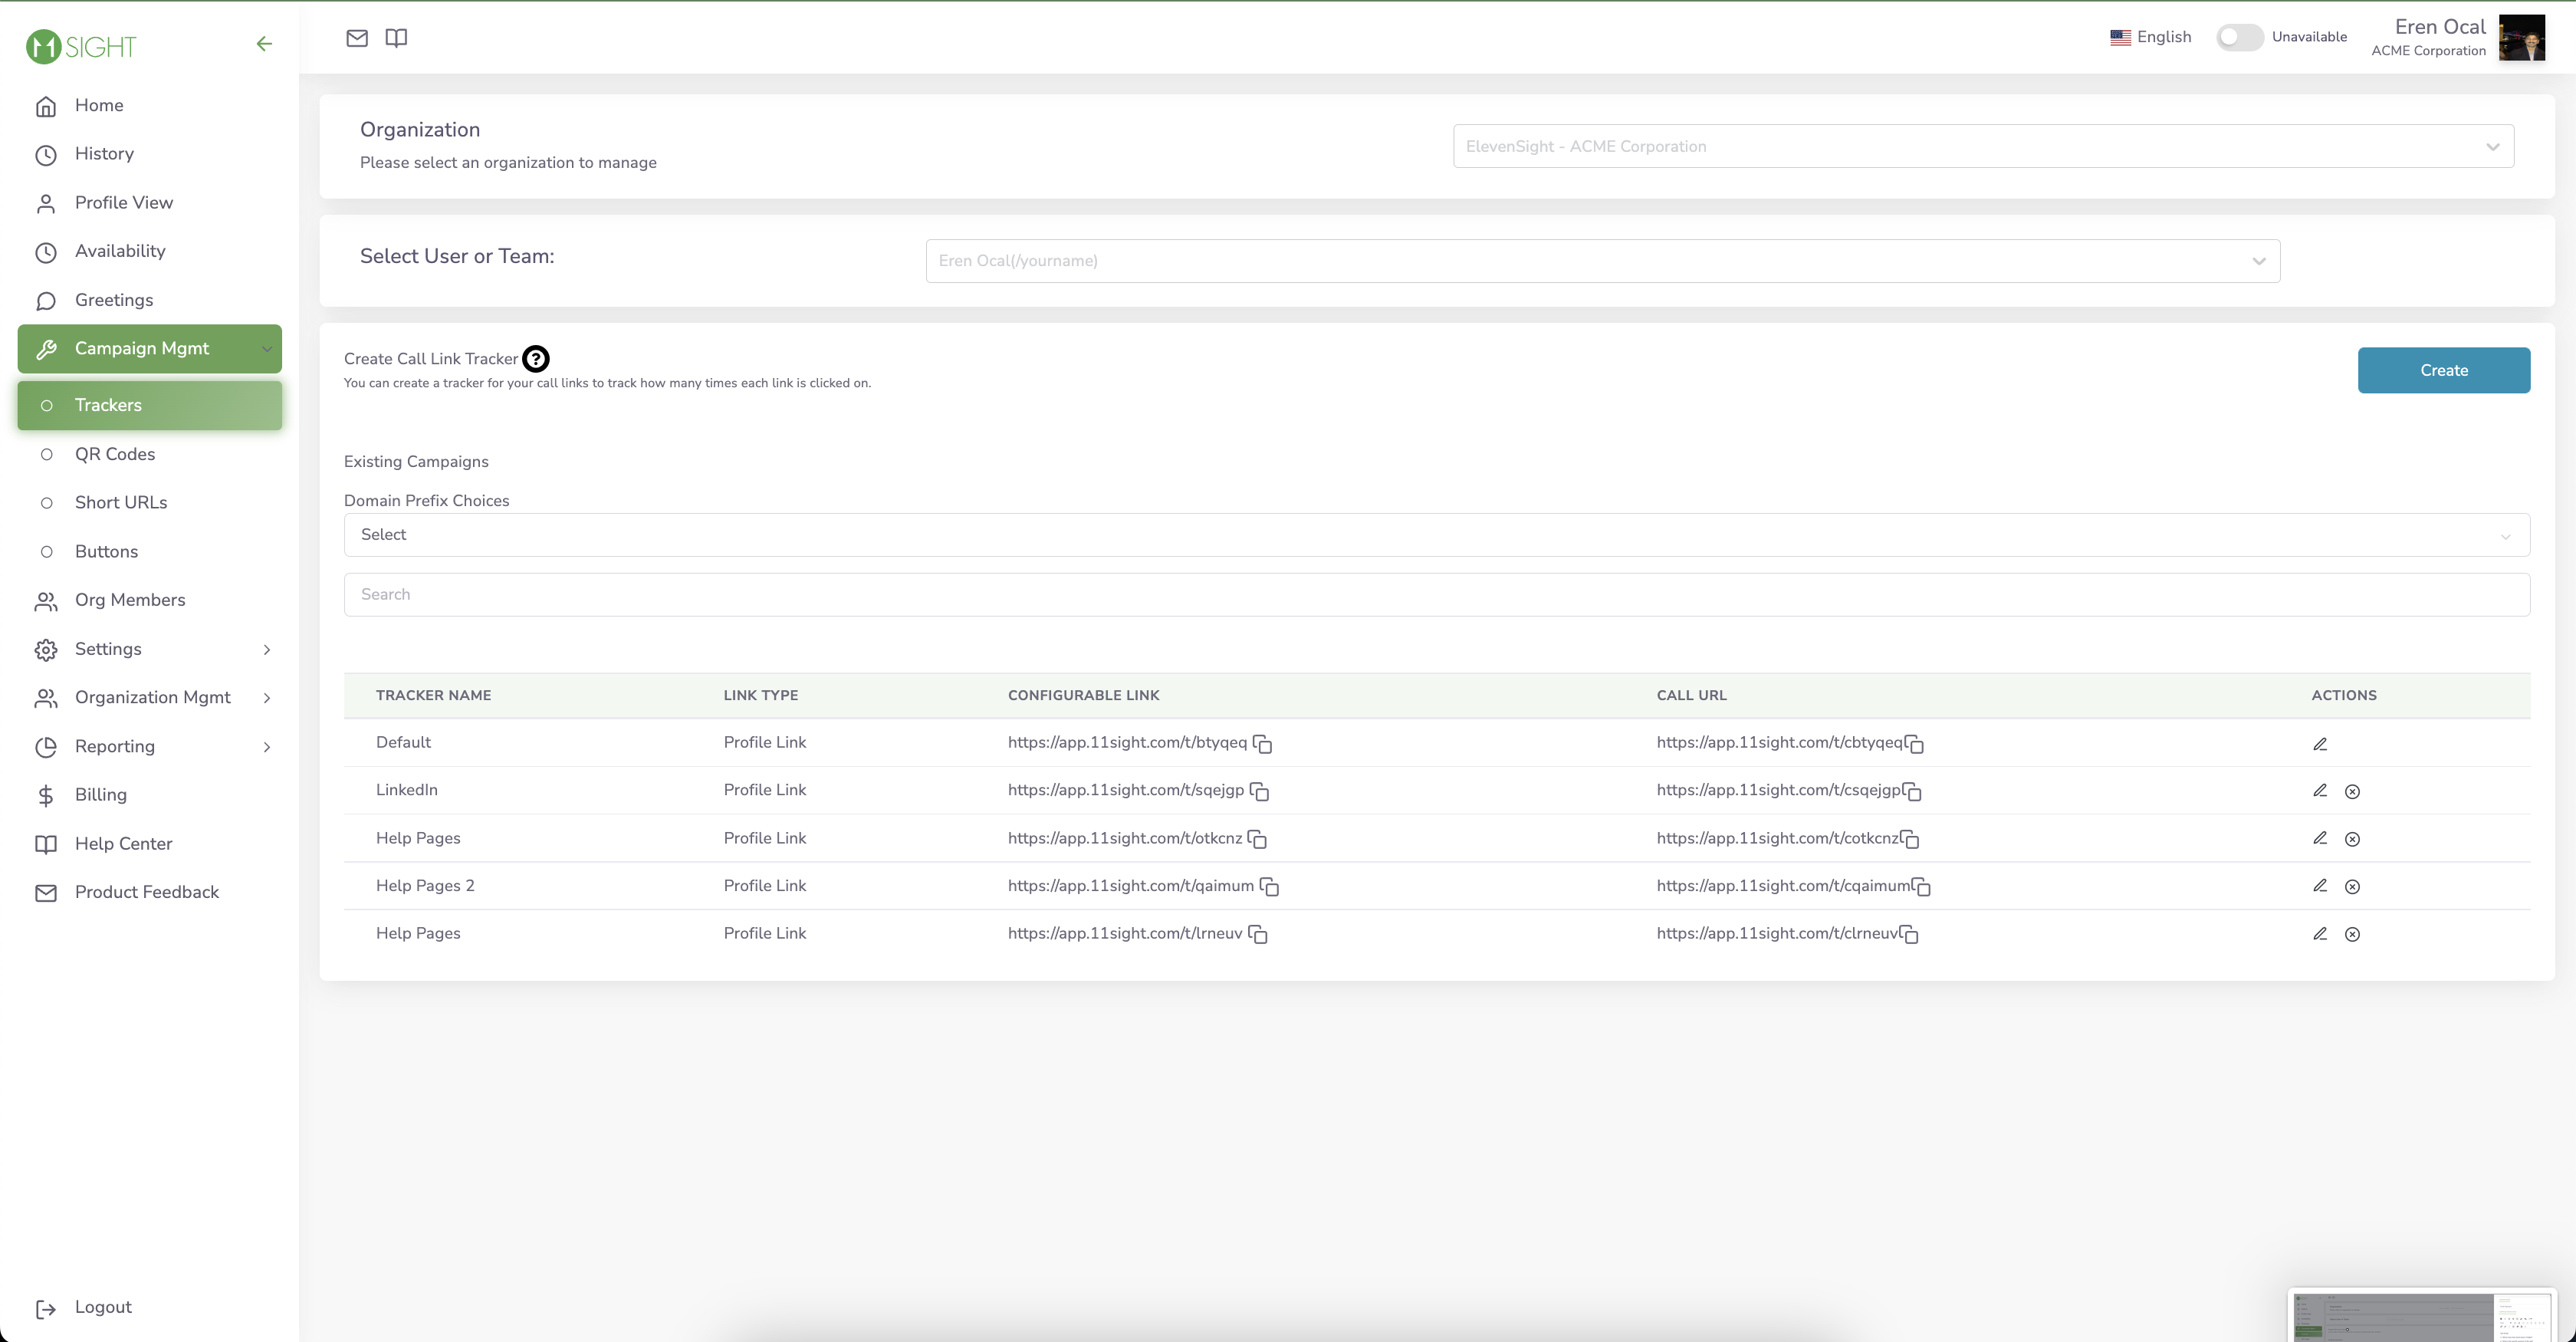This screenshot has width=2576, height=1342.
Task: Click in the Search field
Action: (1436, 594)
